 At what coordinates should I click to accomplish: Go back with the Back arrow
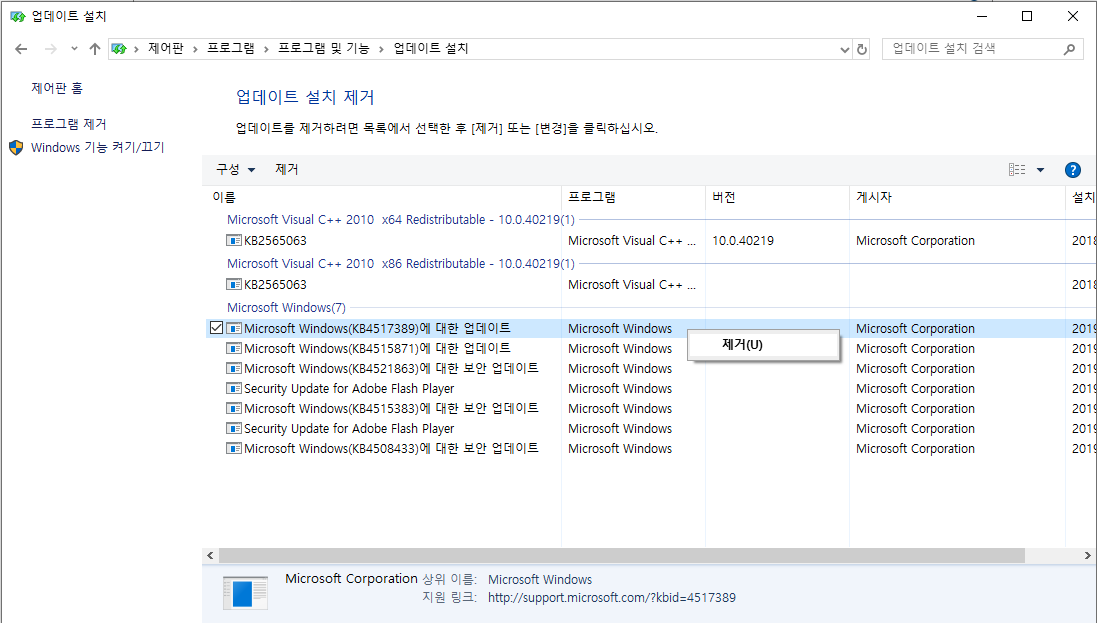21,49
